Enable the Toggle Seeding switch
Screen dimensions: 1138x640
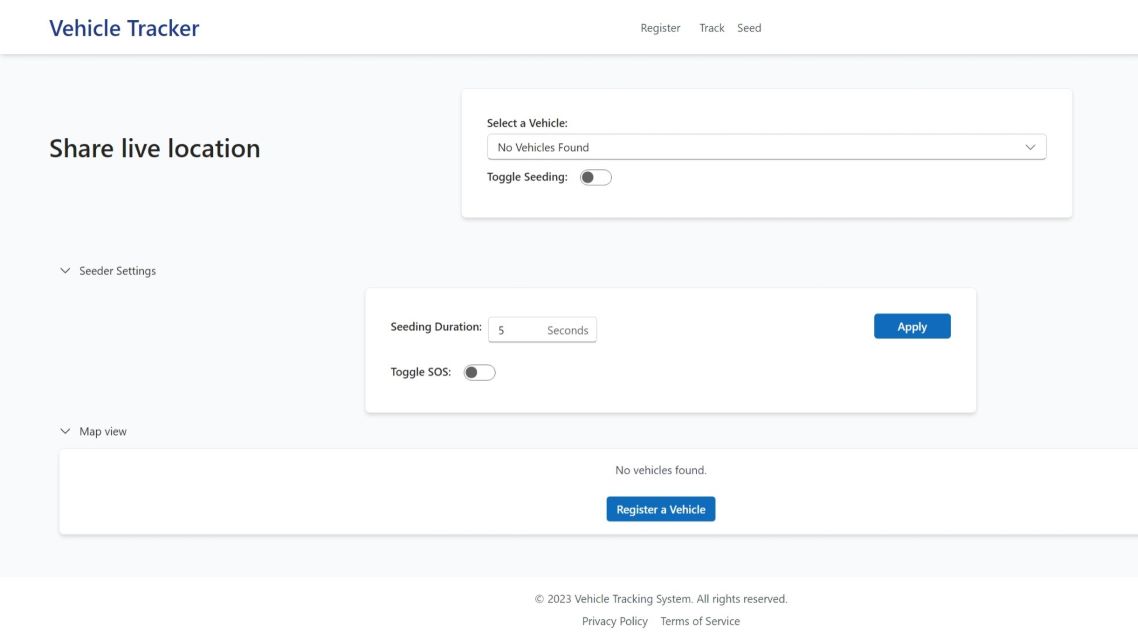[595, 177]
